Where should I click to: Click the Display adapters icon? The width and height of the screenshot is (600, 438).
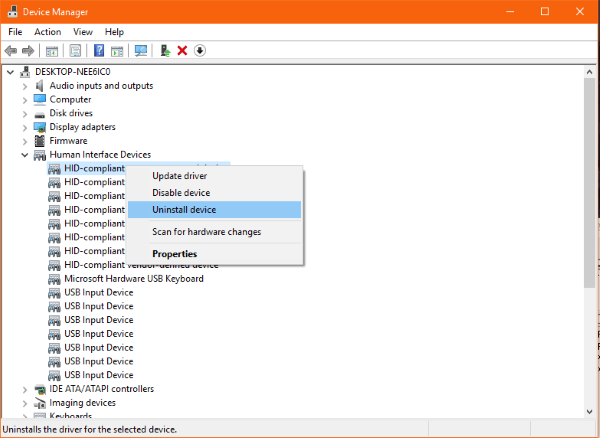coord(39,127)
